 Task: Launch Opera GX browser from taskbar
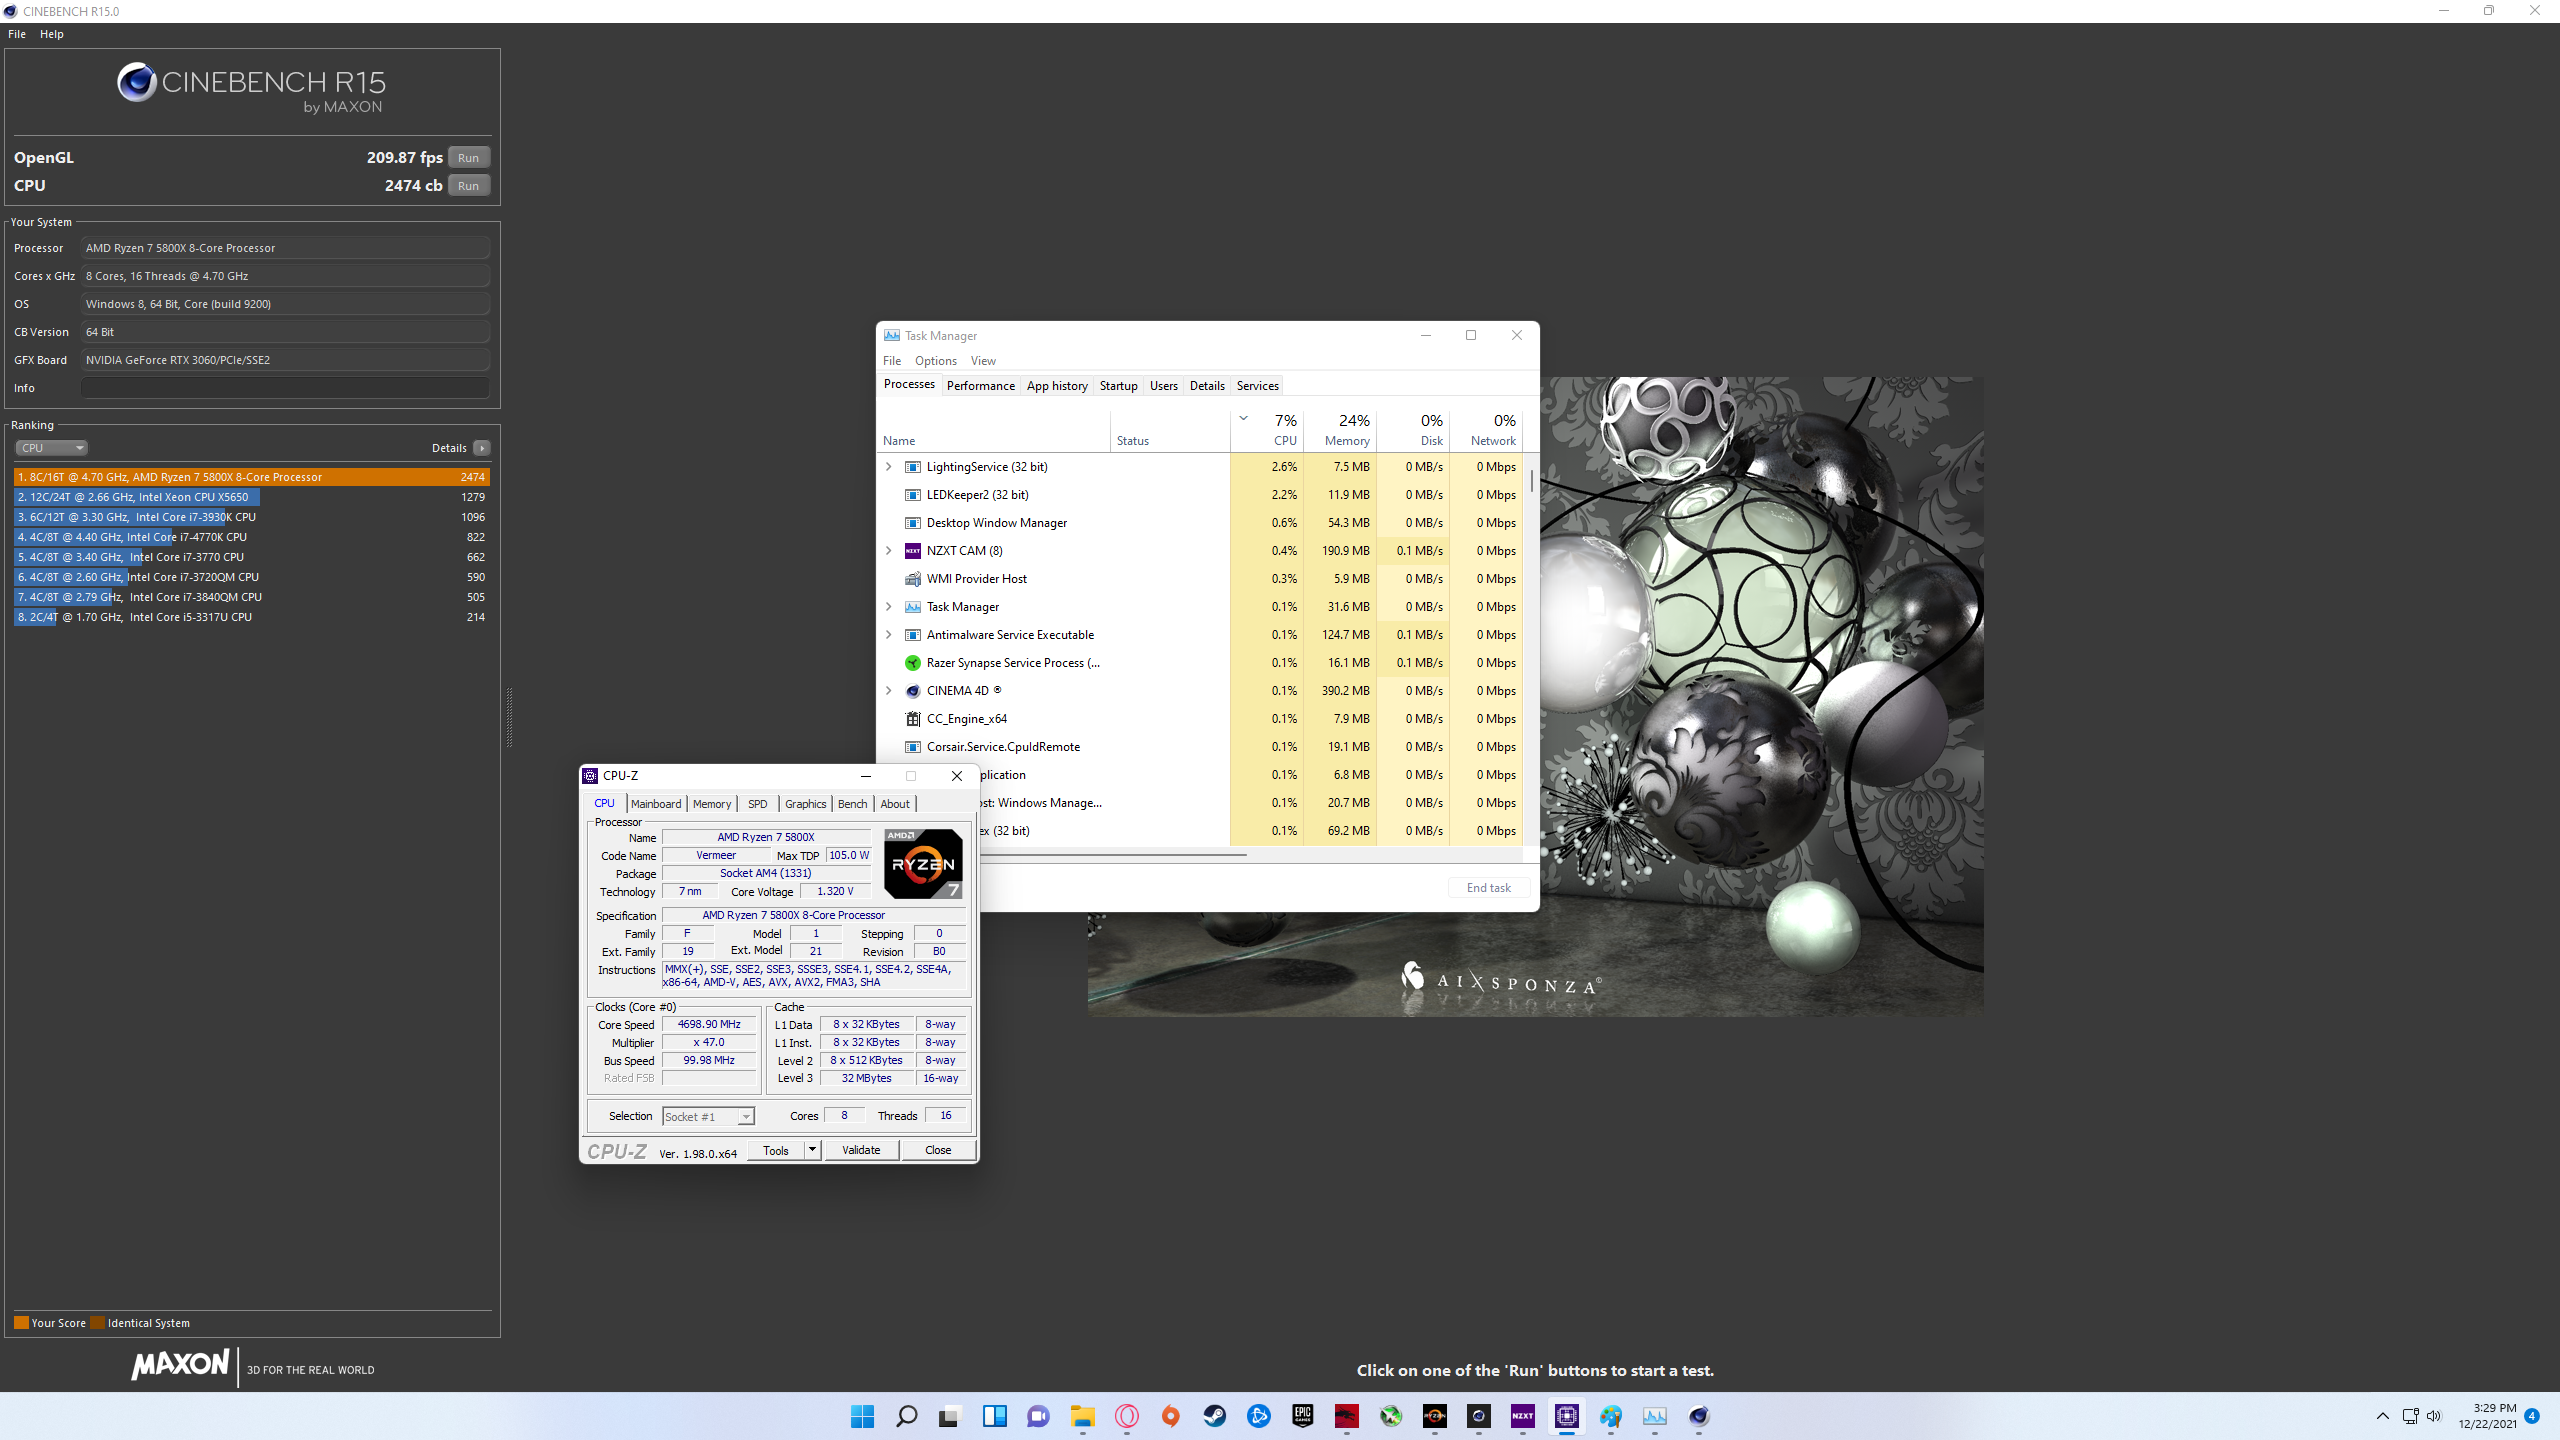[x=1126, y=1416]
